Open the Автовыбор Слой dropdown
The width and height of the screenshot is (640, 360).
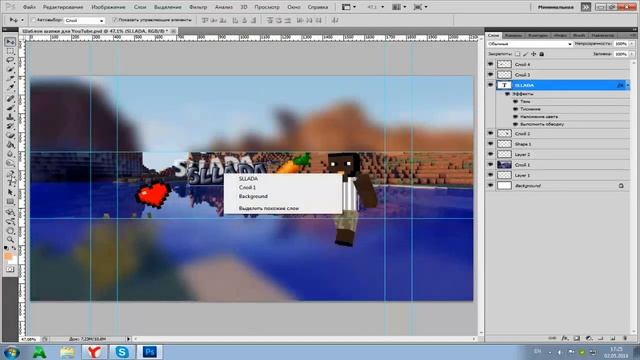point(84,20)
